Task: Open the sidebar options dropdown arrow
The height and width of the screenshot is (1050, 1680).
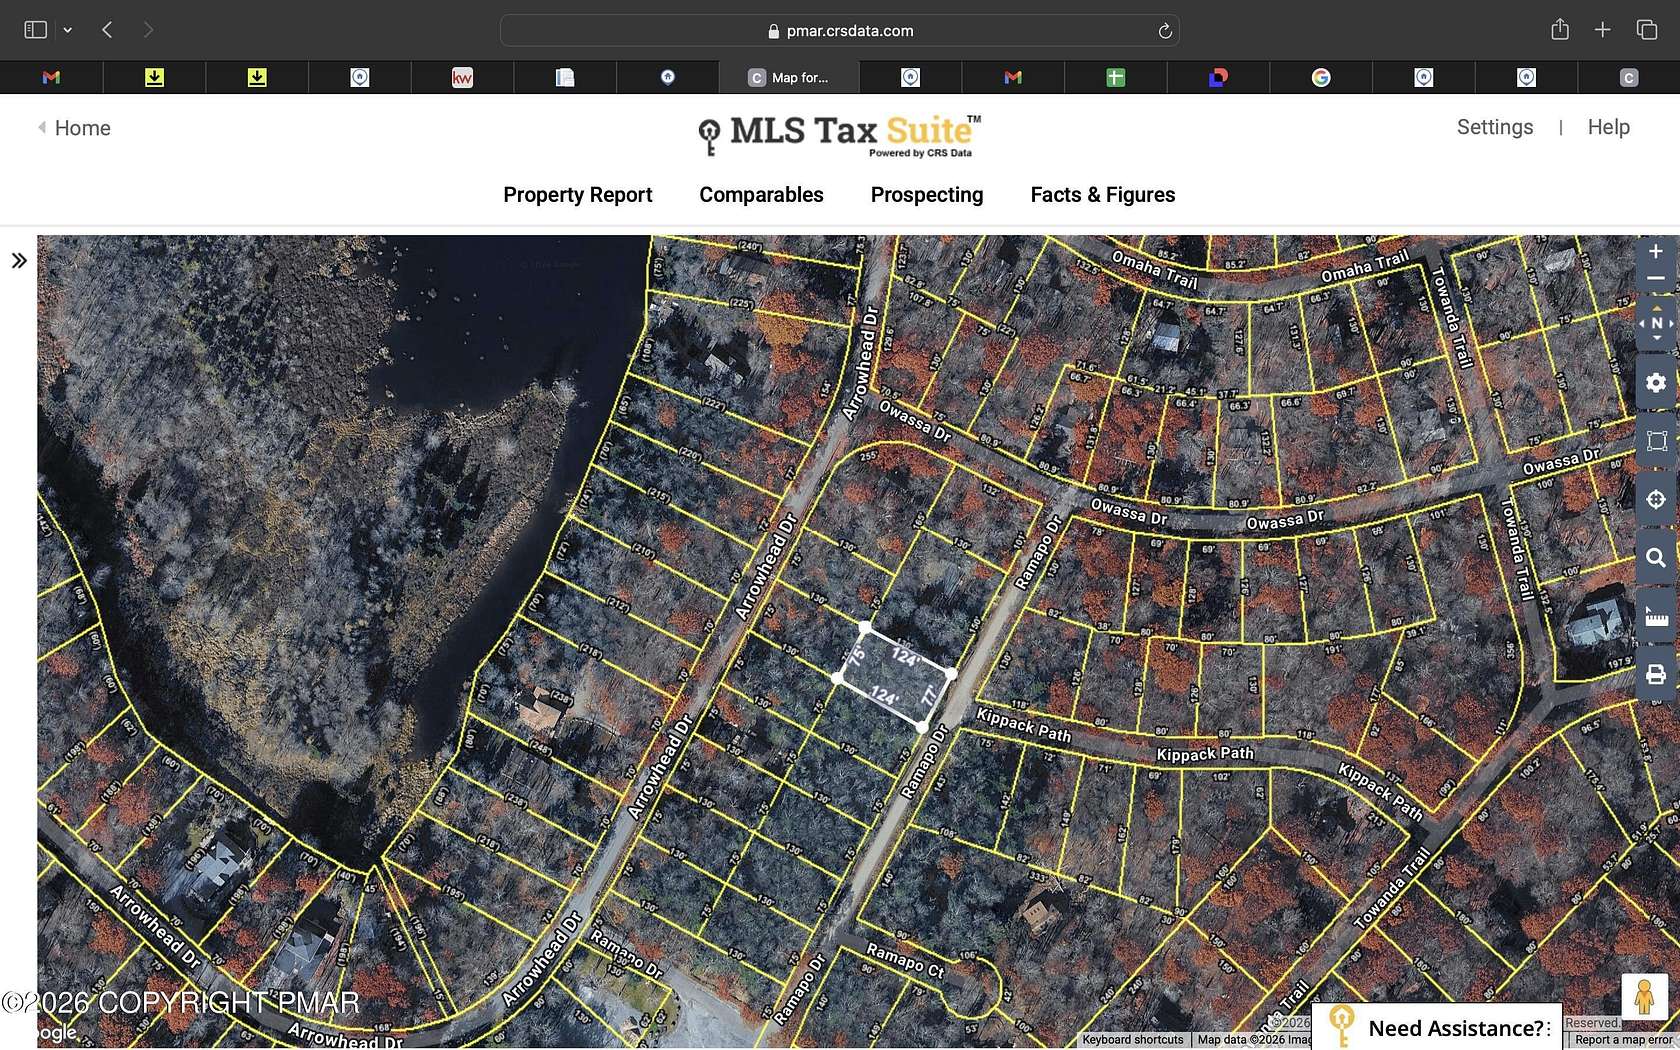Action: click(x=66, y=29)
